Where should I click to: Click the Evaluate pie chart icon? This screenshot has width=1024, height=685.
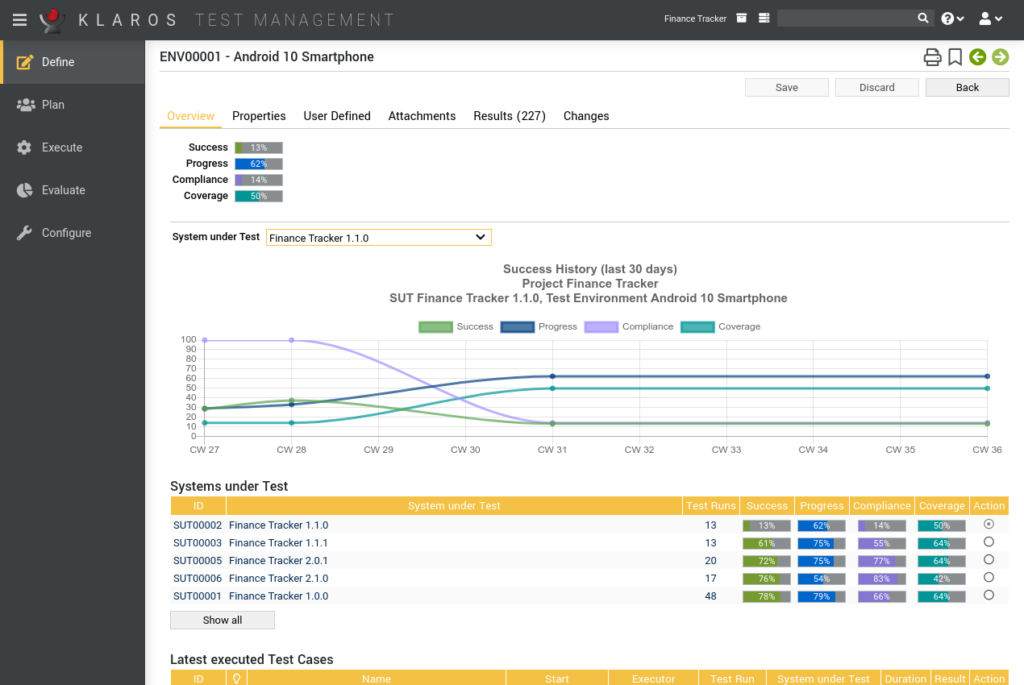24,190
